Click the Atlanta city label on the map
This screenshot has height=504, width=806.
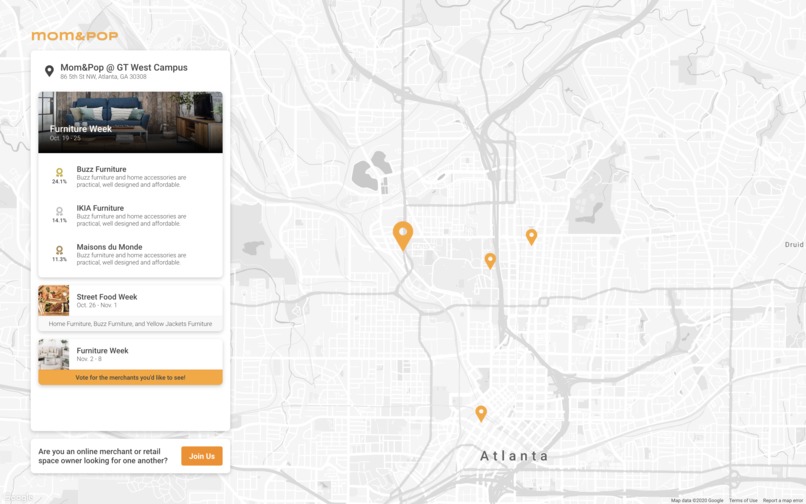pos(514,456)
